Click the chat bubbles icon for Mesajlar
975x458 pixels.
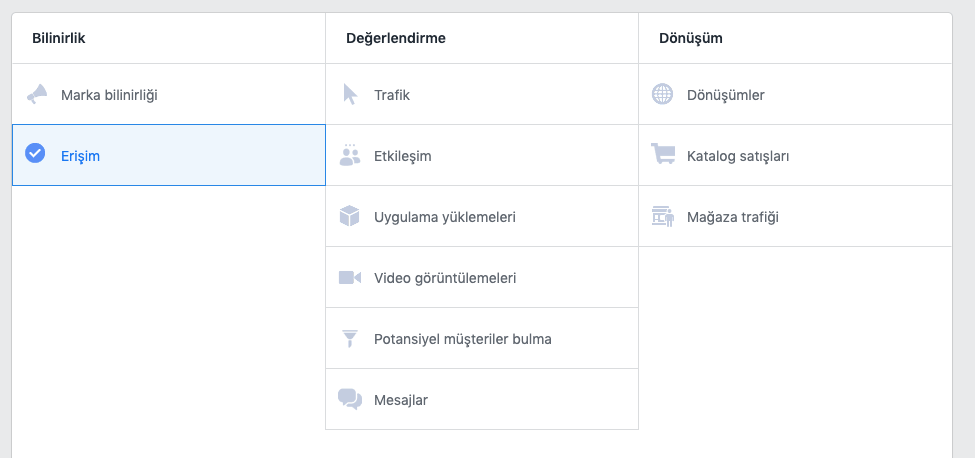(350, 400)
